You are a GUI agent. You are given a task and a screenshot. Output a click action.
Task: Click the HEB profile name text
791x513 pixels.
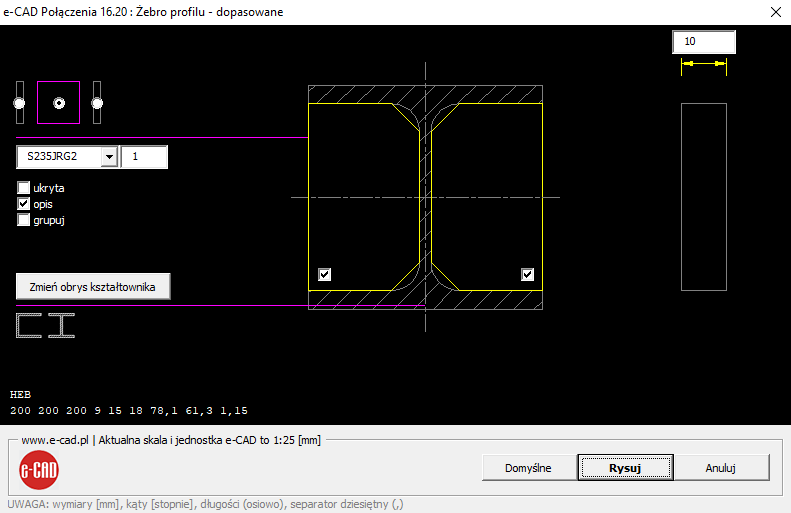20,394
